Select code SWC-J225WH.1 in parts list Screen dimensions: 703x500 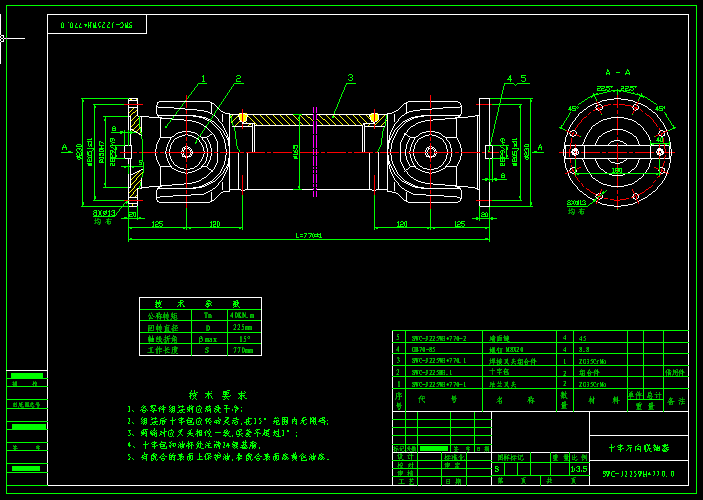(x=431, y=372)
